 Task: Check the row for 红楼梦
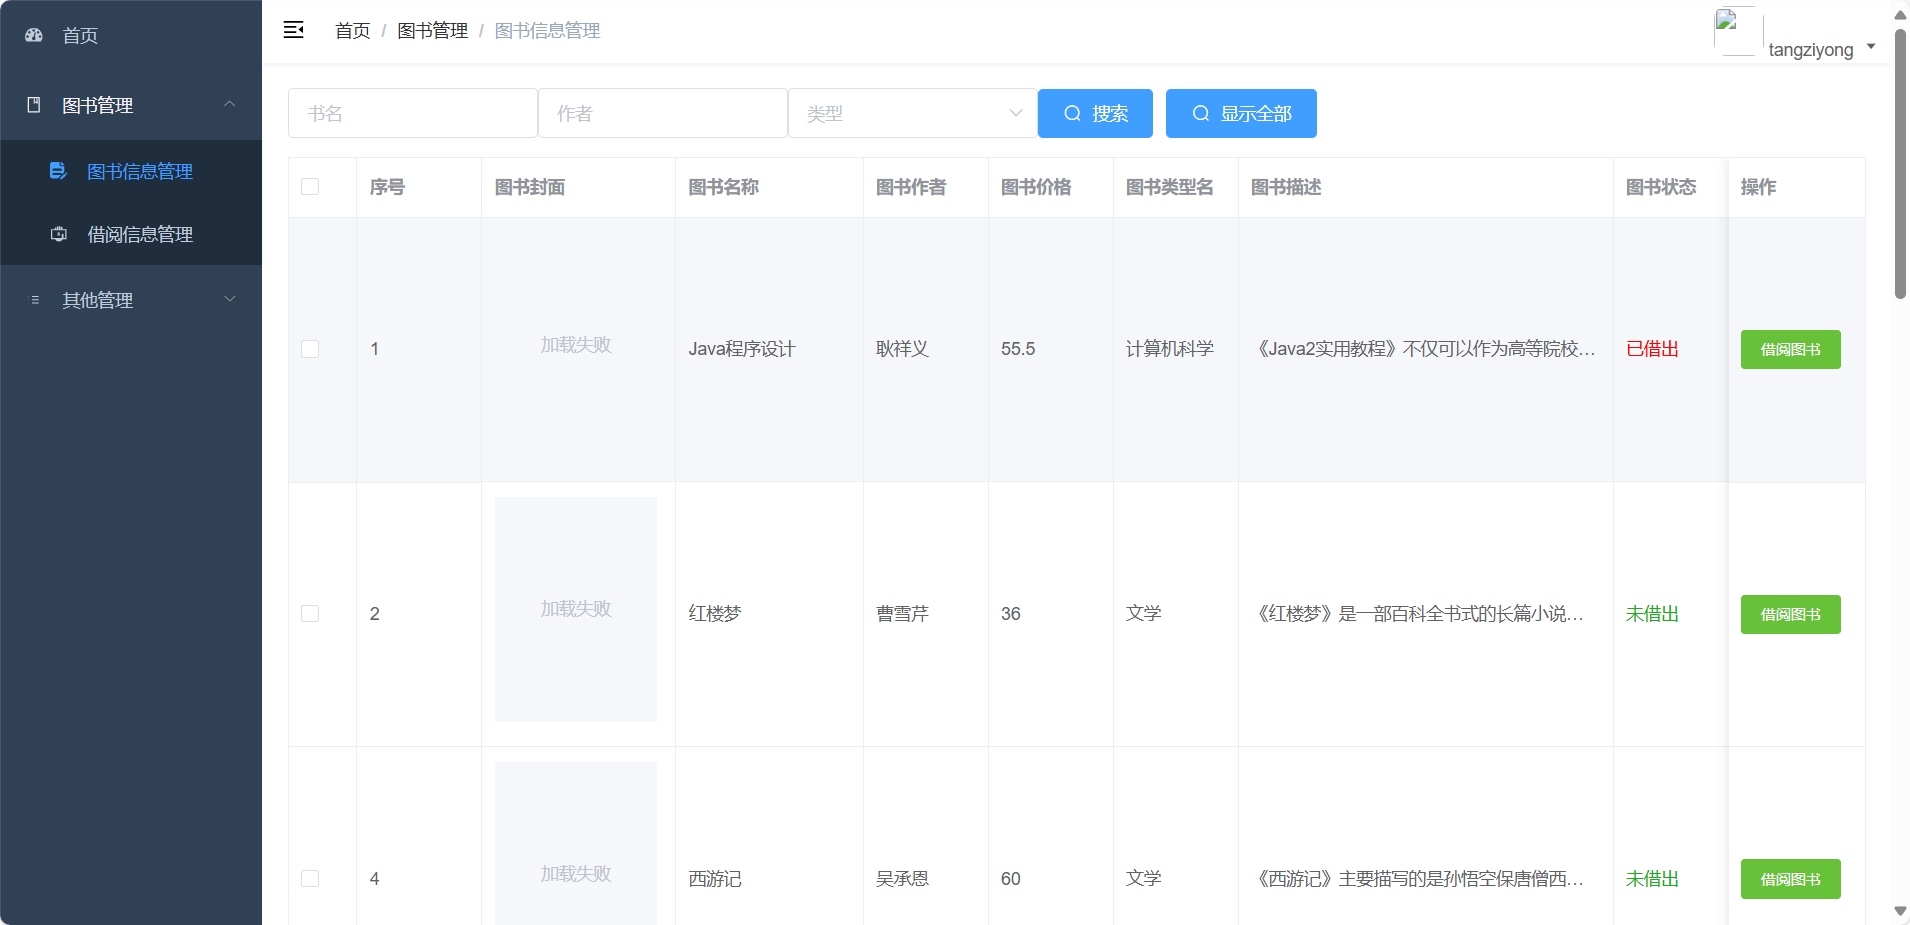[x=310, y=614]
